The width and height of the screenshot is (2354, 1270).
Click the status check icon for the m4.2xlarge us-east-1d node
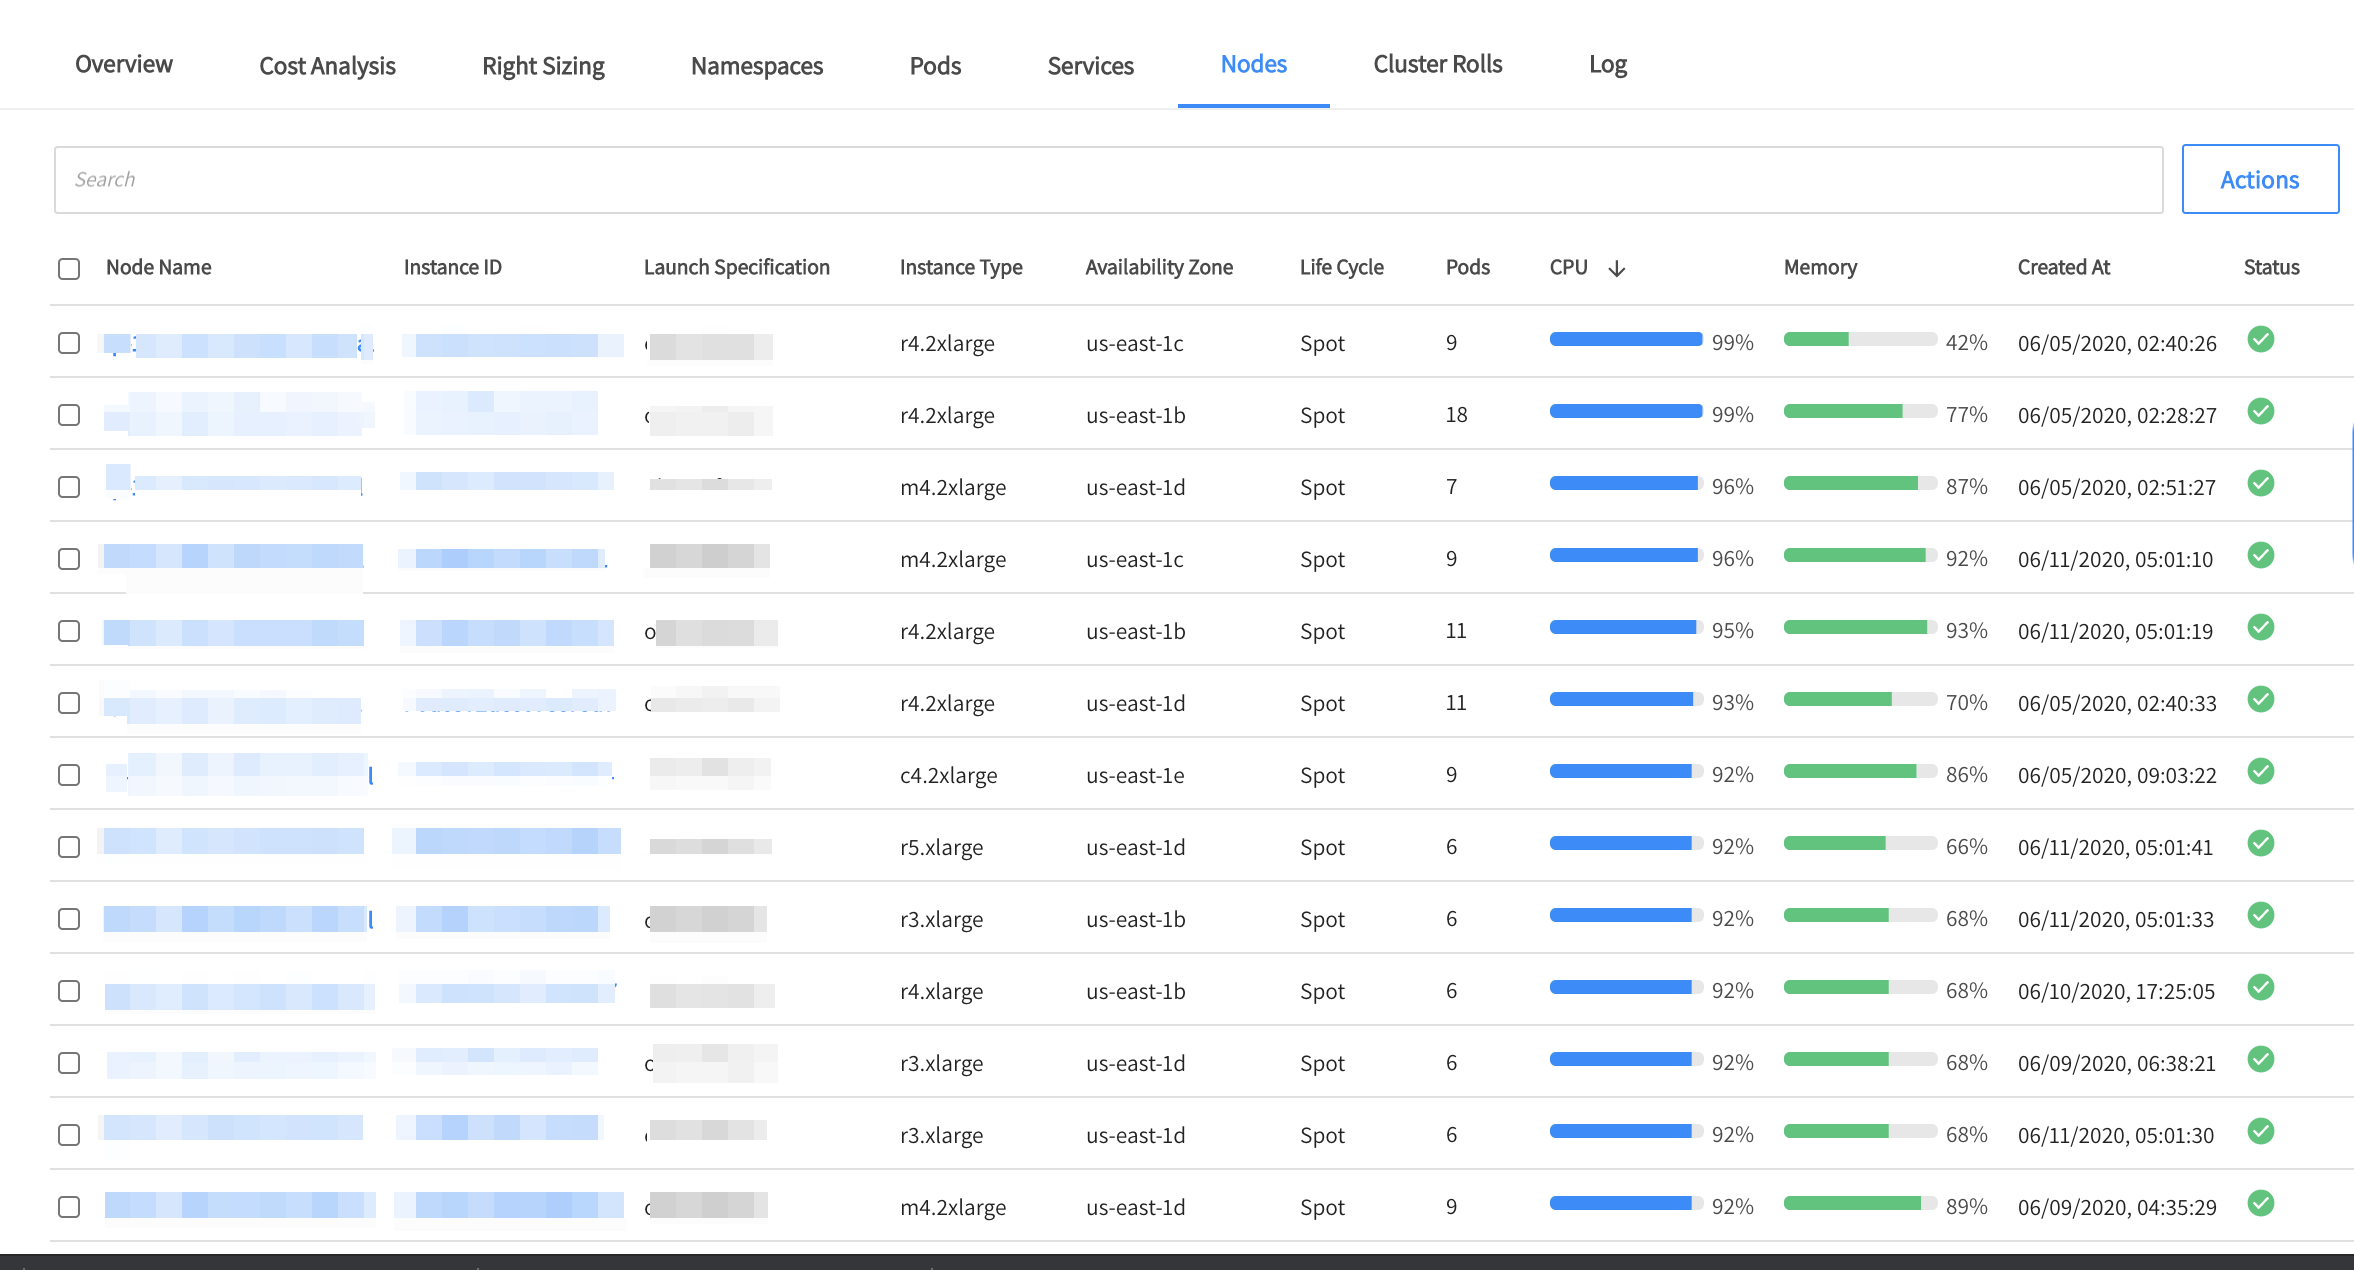[2261, 484]
